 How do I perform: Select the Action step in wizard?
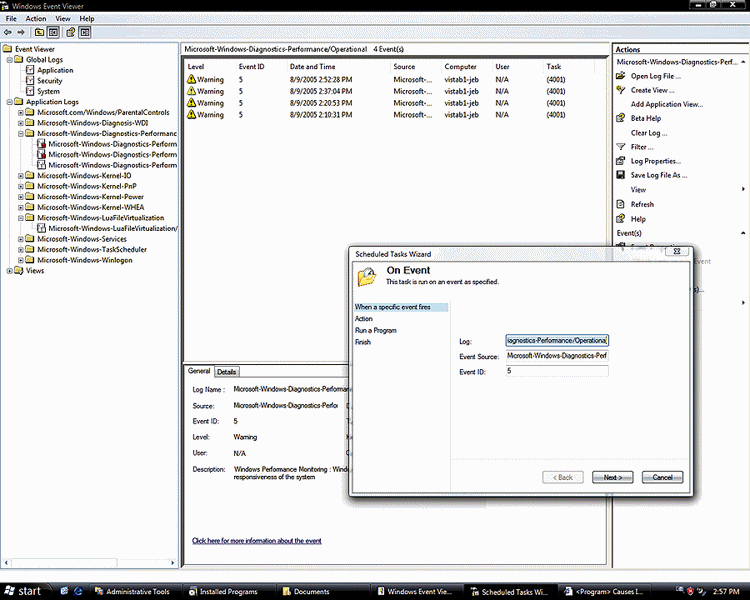click(x=364, y=319)
